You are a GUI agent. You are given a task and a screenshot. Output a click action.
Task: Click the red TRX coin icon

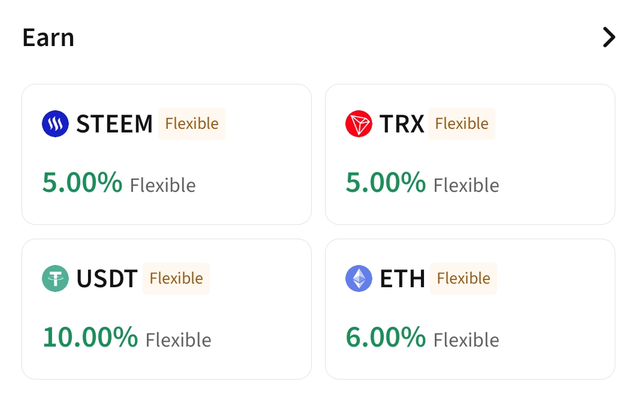click(358, 124)
